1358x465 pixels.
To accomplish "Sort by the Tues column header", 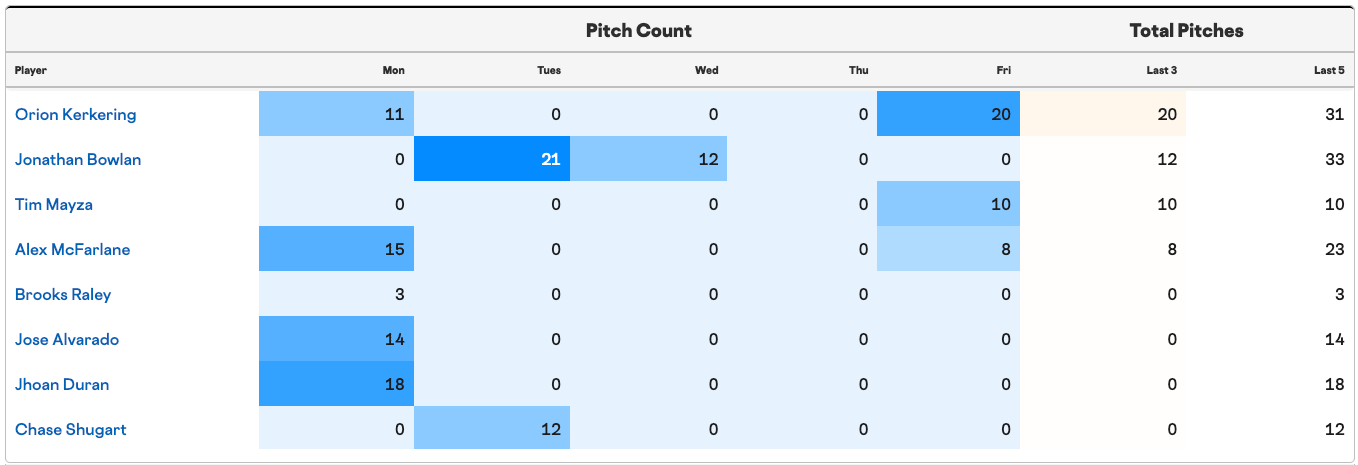I will [549, 70].
